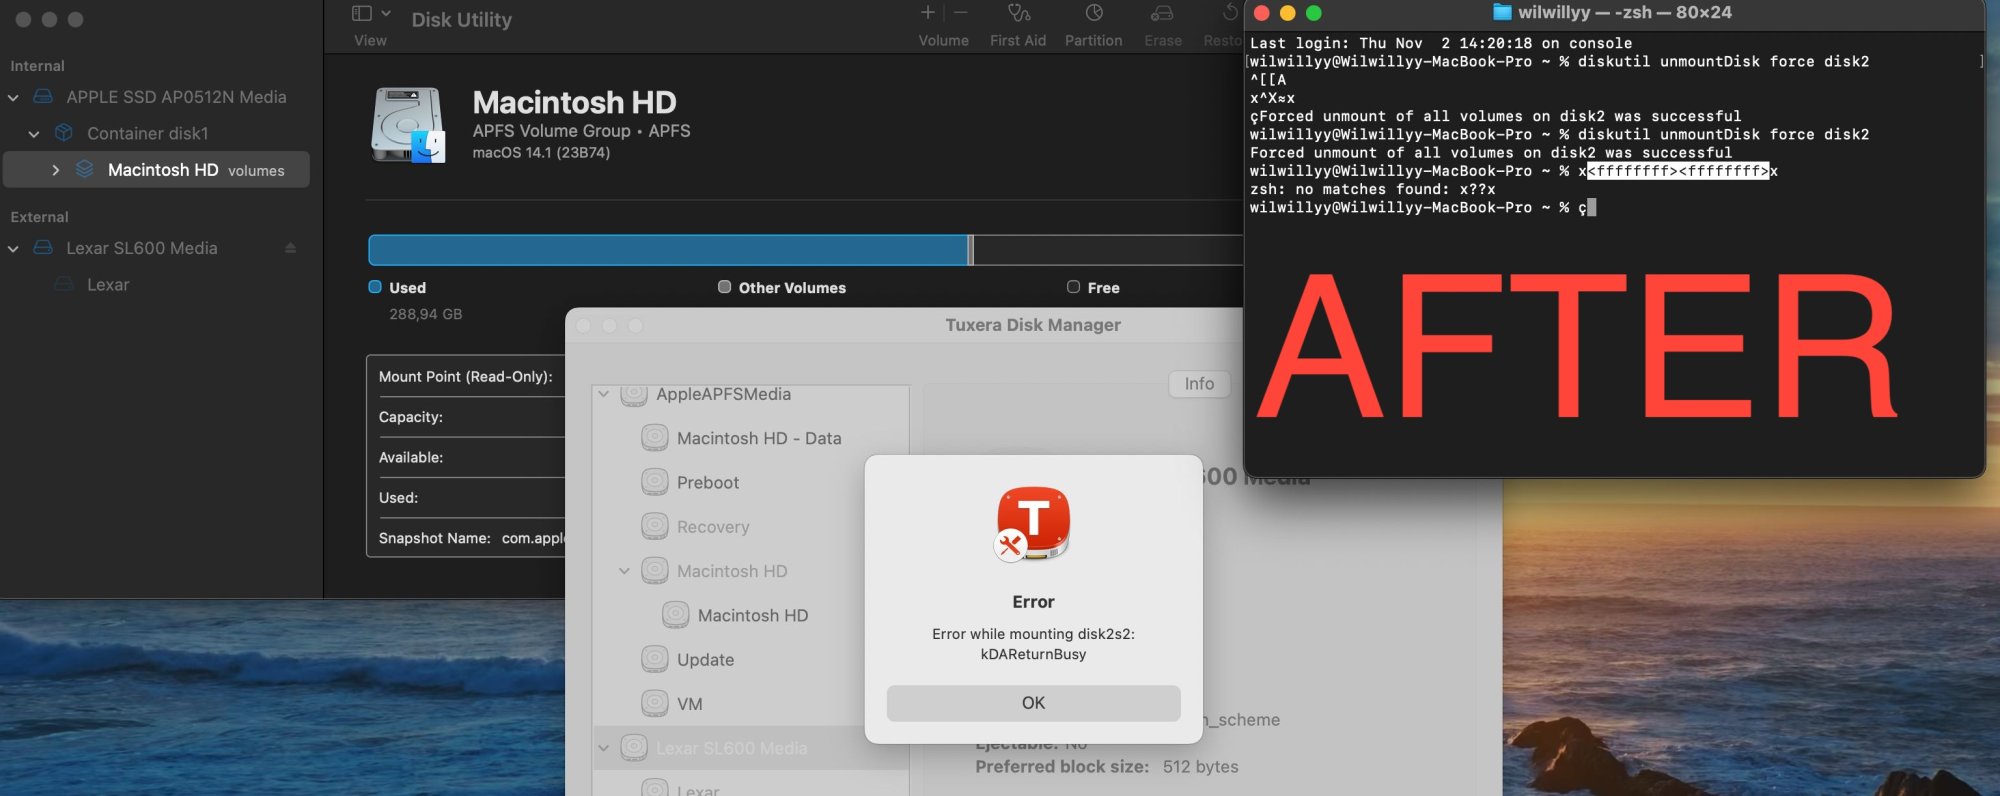Focus the Terminal prompt cursor line
The height and width of the screenshot is (796, 2000).
pyautogui.click(x=1592, y=208)
